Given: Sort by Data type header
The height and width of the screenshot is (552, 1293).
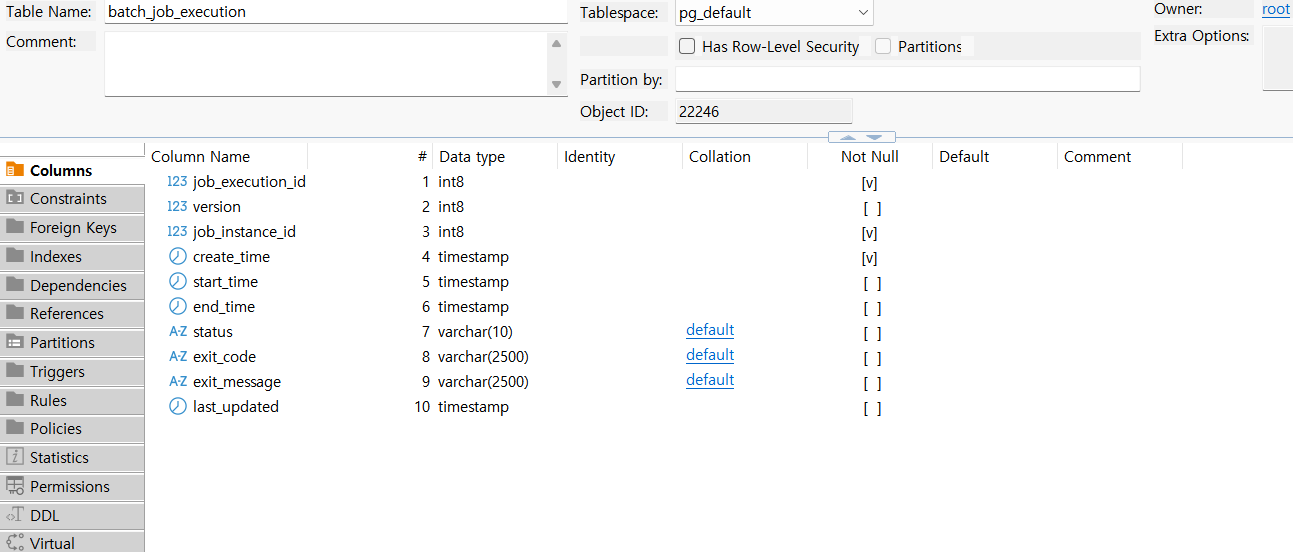Looking at the screenshot, I should [495, 157].
